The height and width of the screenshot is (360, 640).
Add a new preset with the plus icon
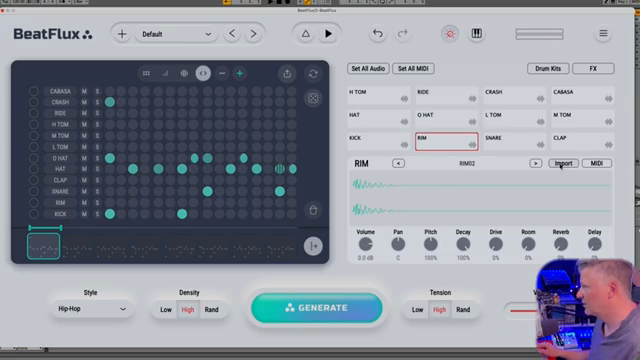pos(122,34)
